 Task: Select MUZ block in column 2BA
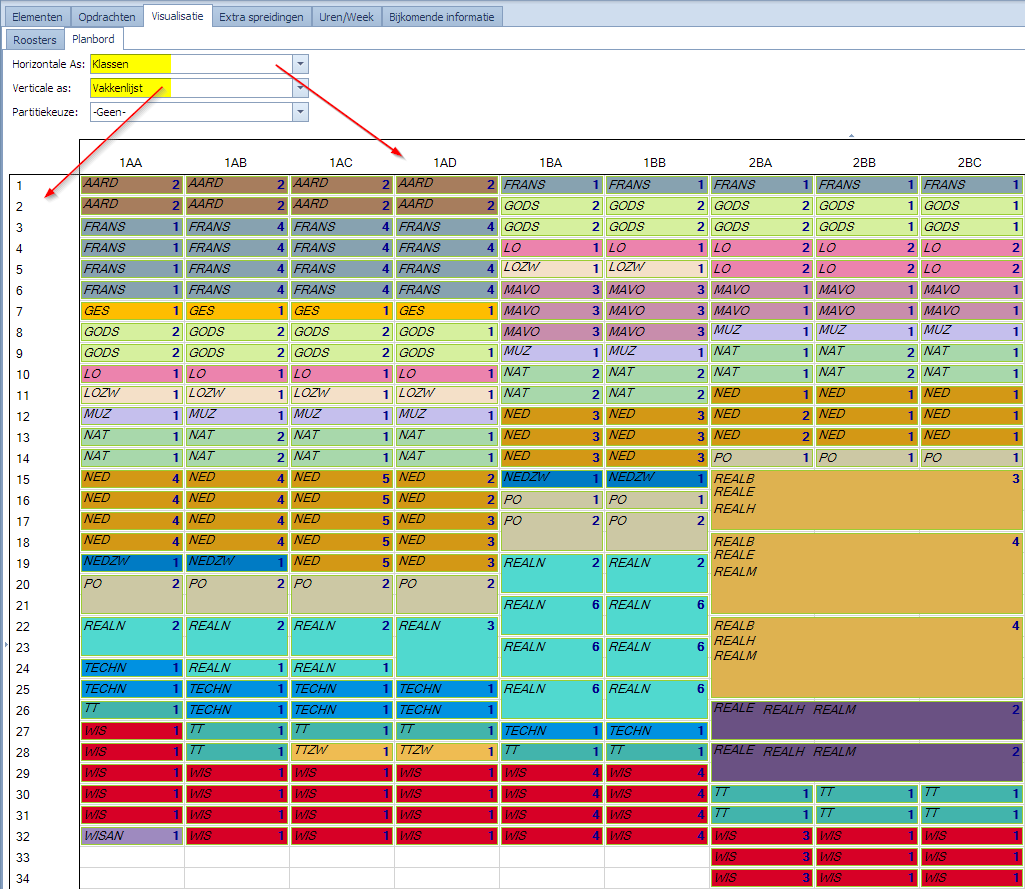pos(762,331)
